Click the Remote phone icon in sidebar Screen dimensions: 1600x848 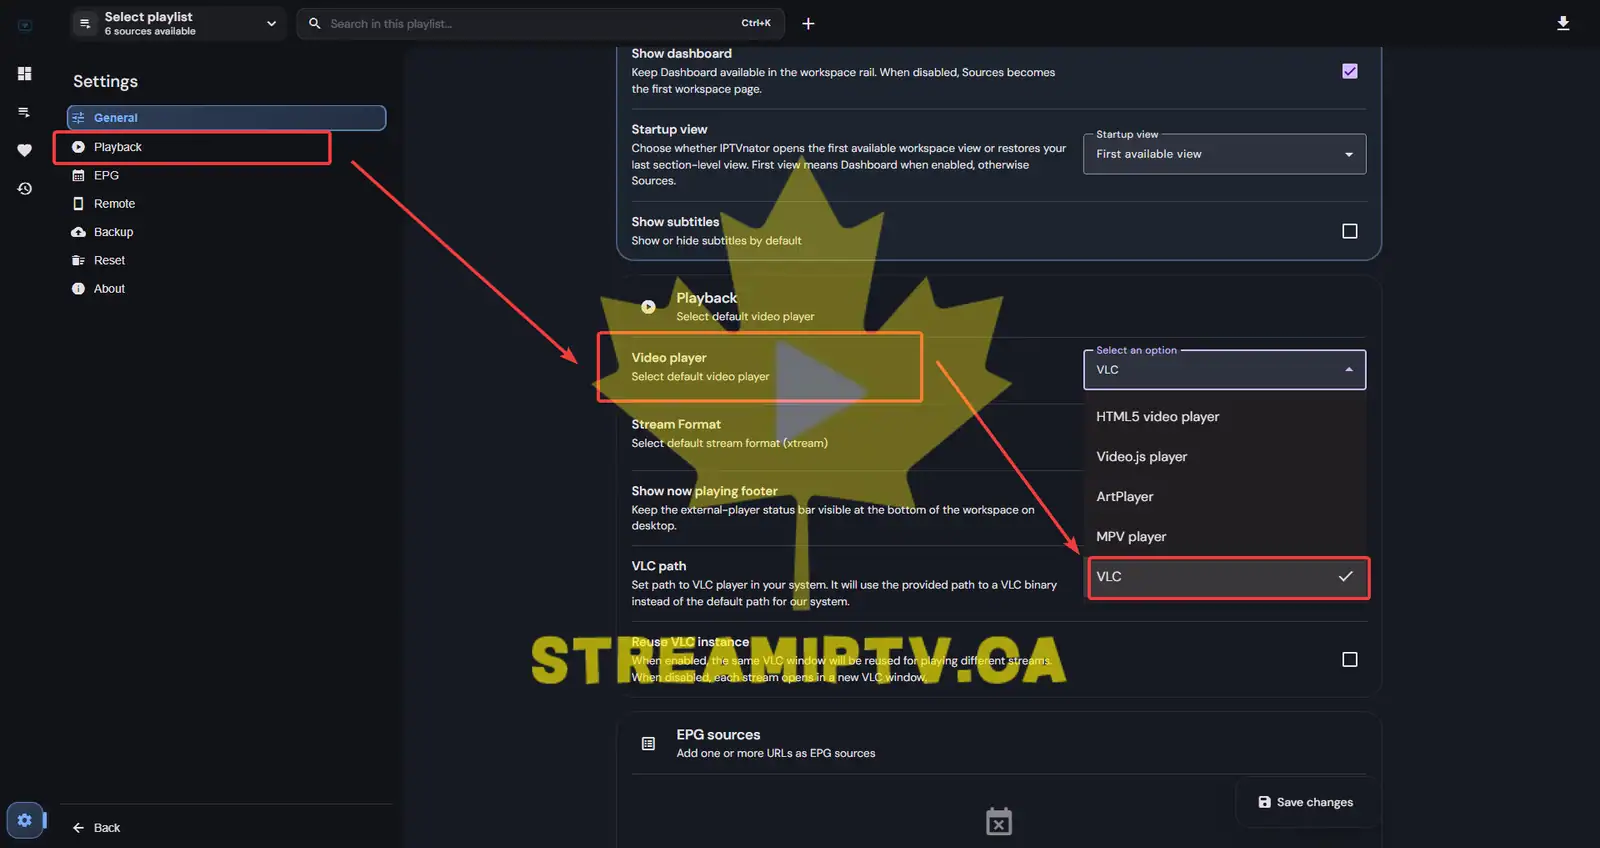(78, 203)
